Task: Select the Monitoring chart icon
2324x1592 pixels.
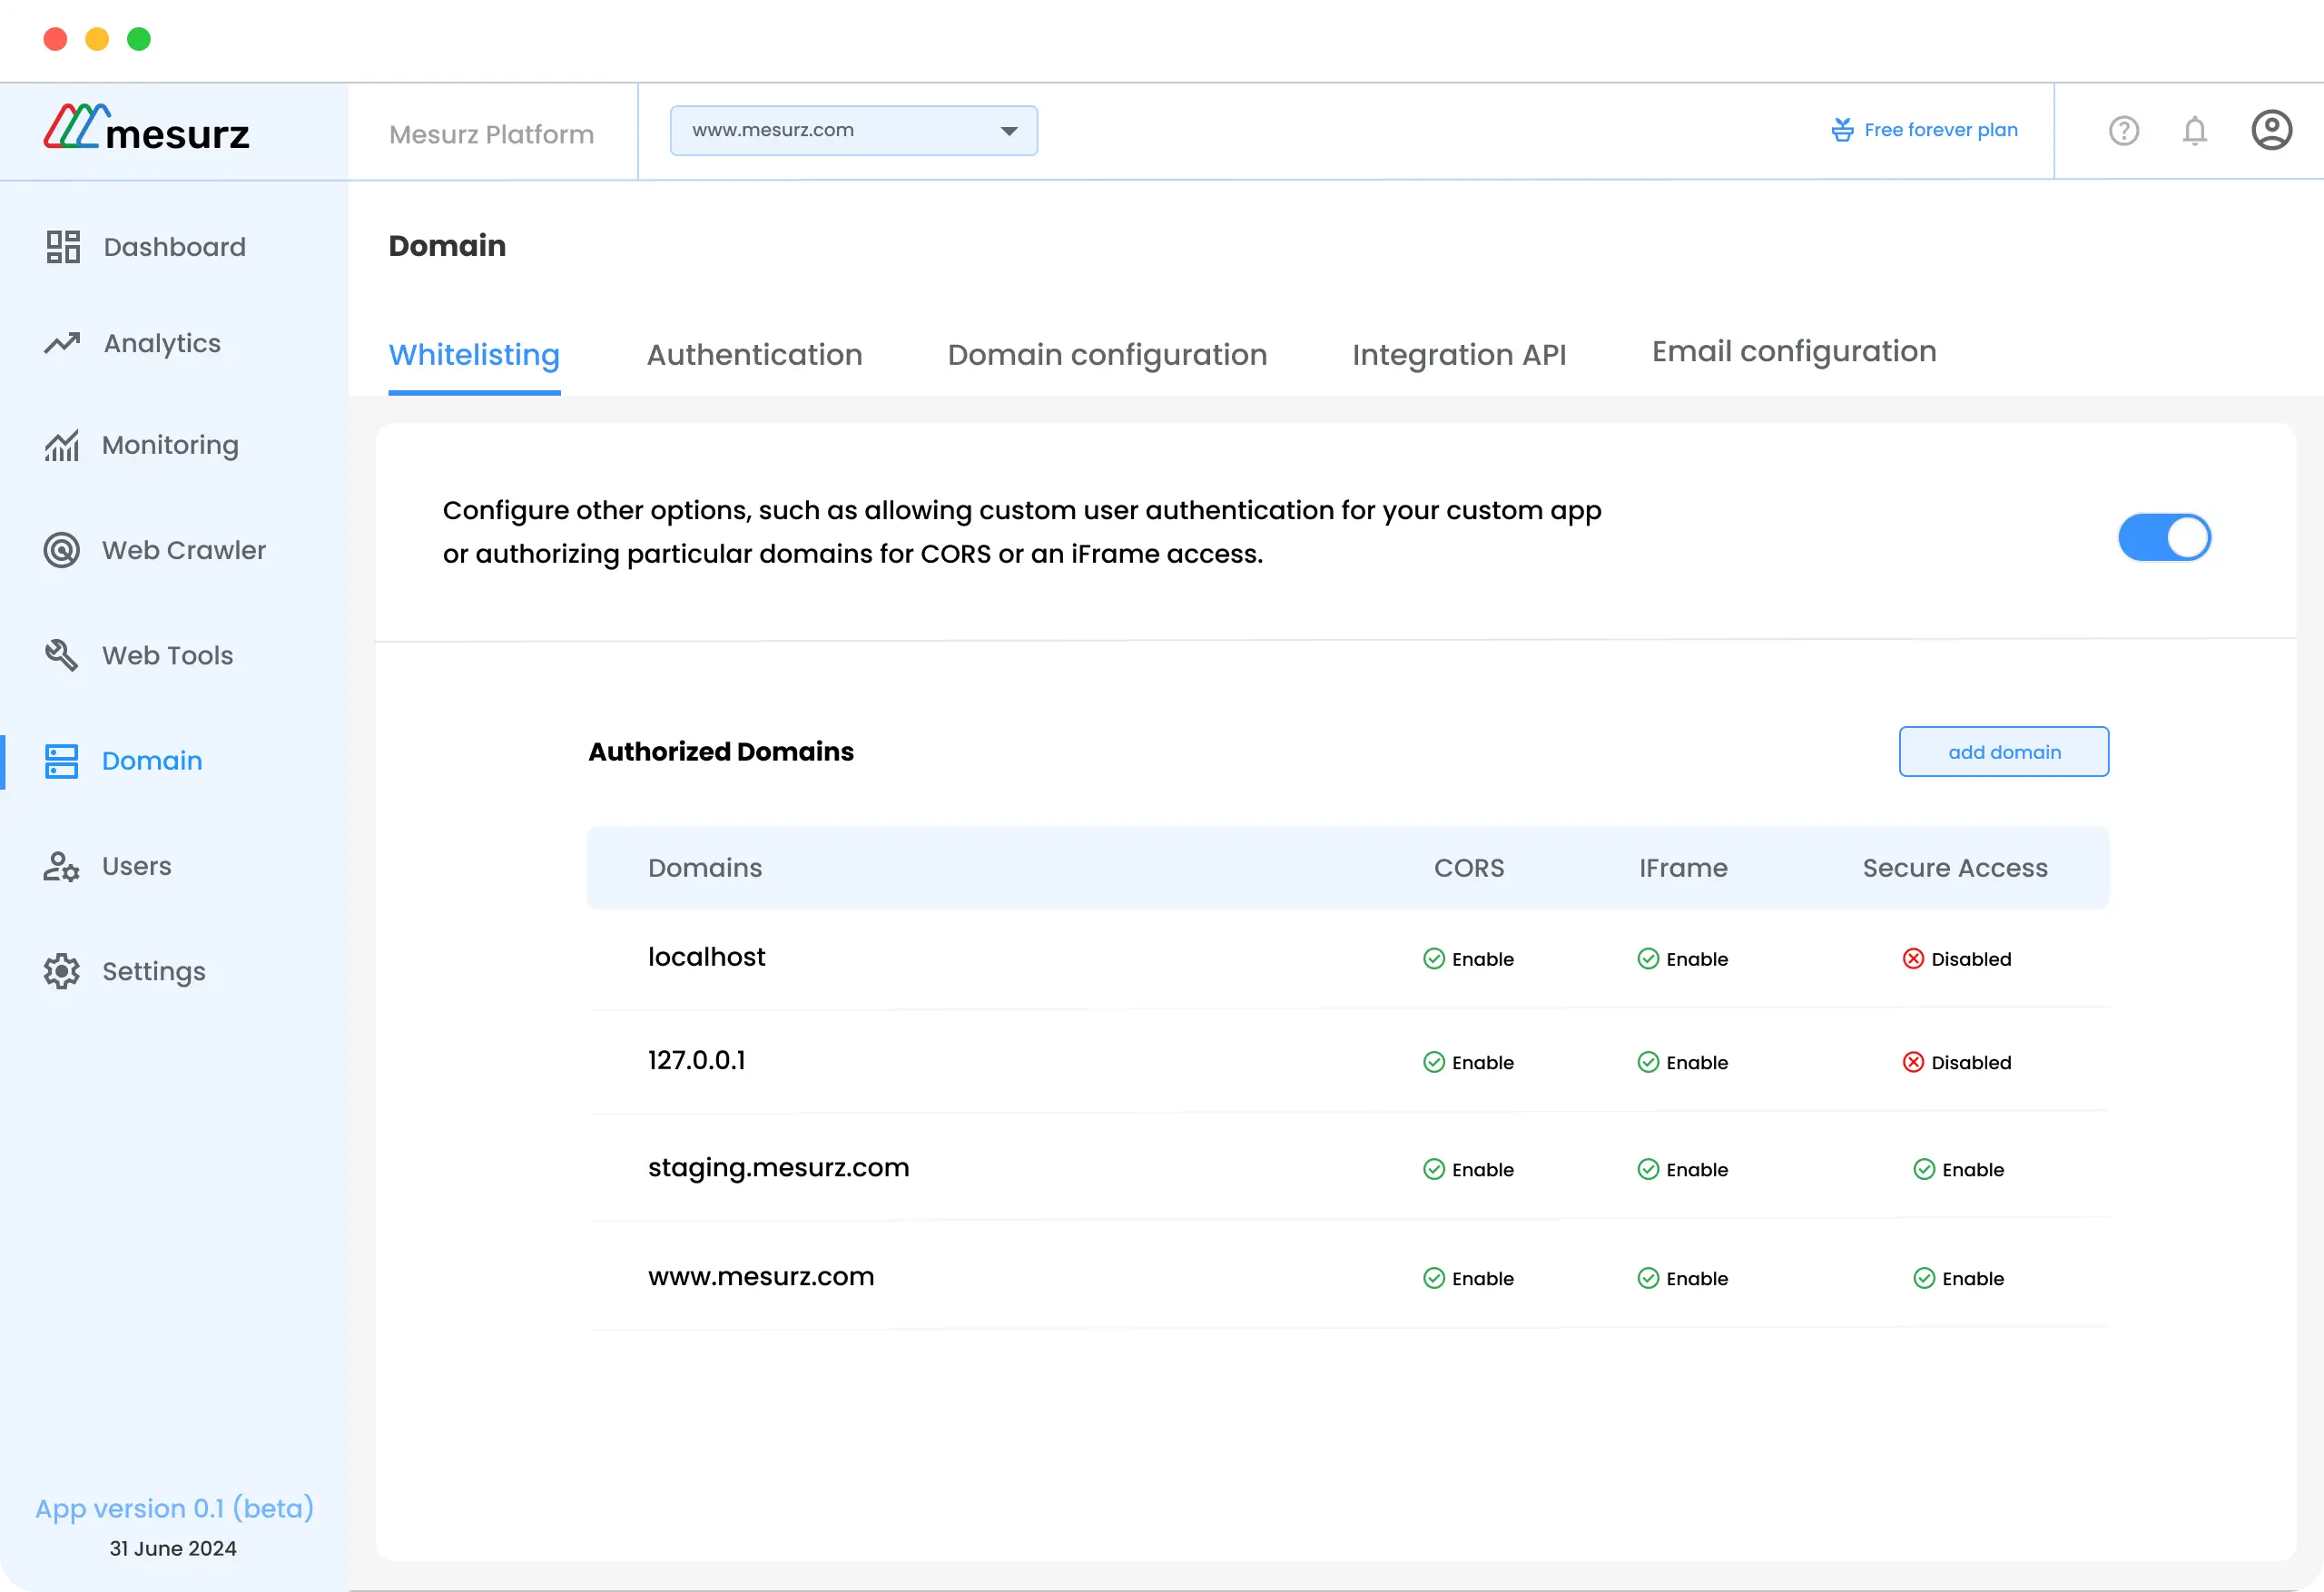Action: [x=62, y=445]
